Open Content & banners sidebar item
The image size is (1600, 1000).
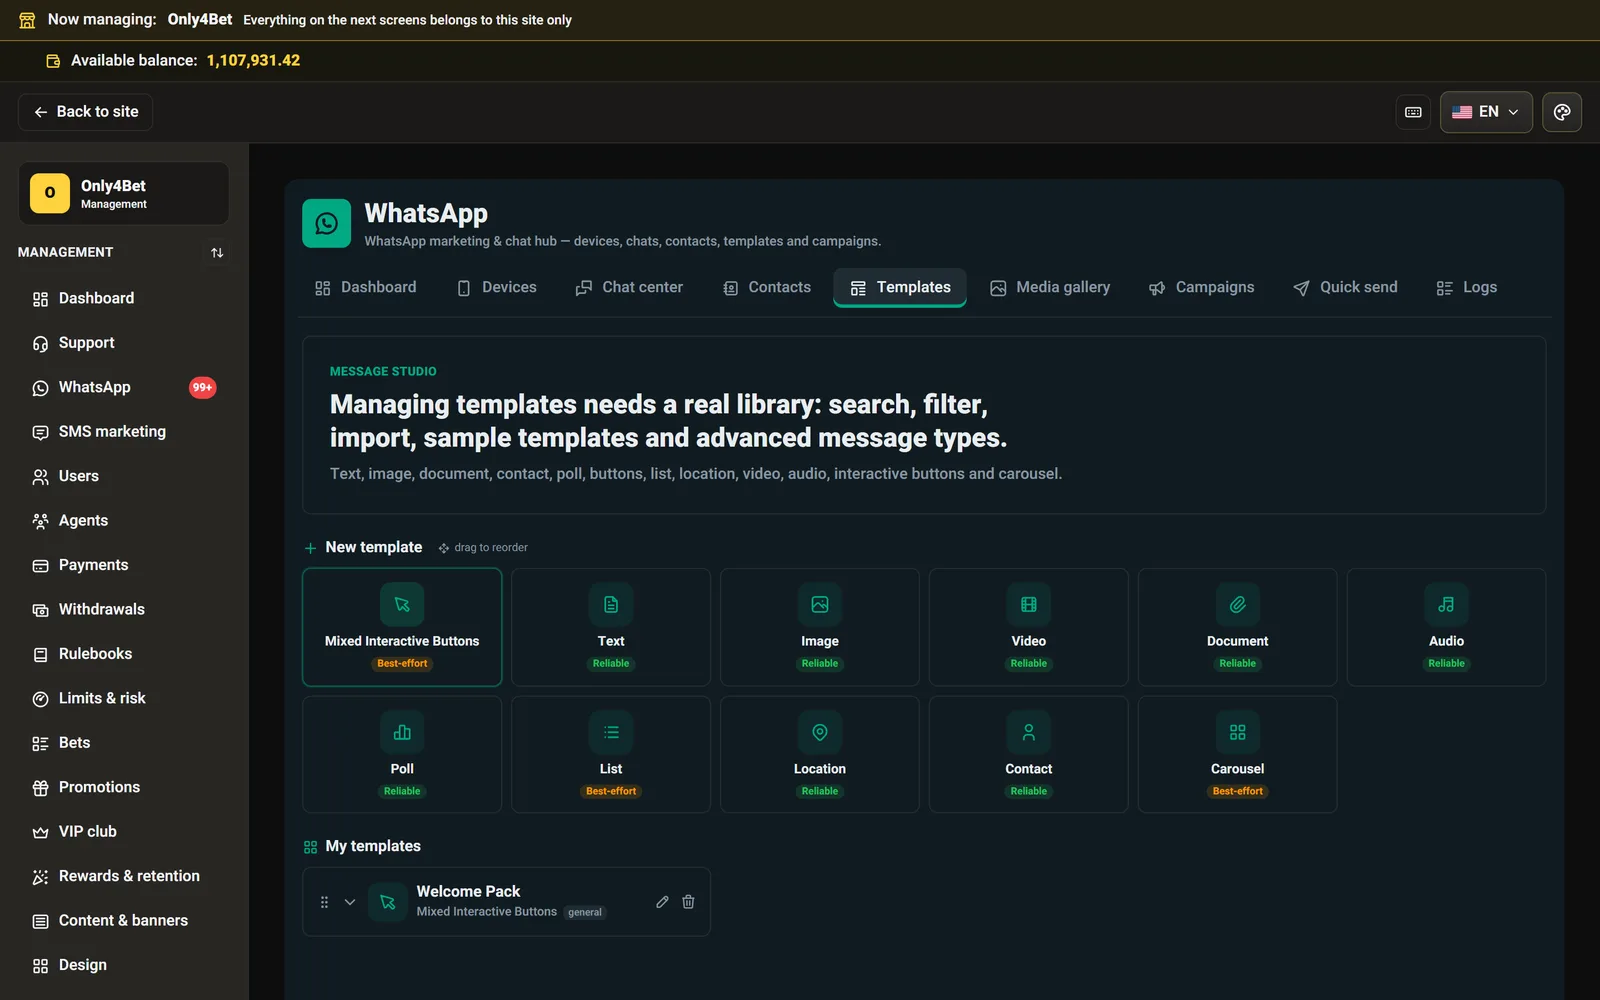coord(124,921)
